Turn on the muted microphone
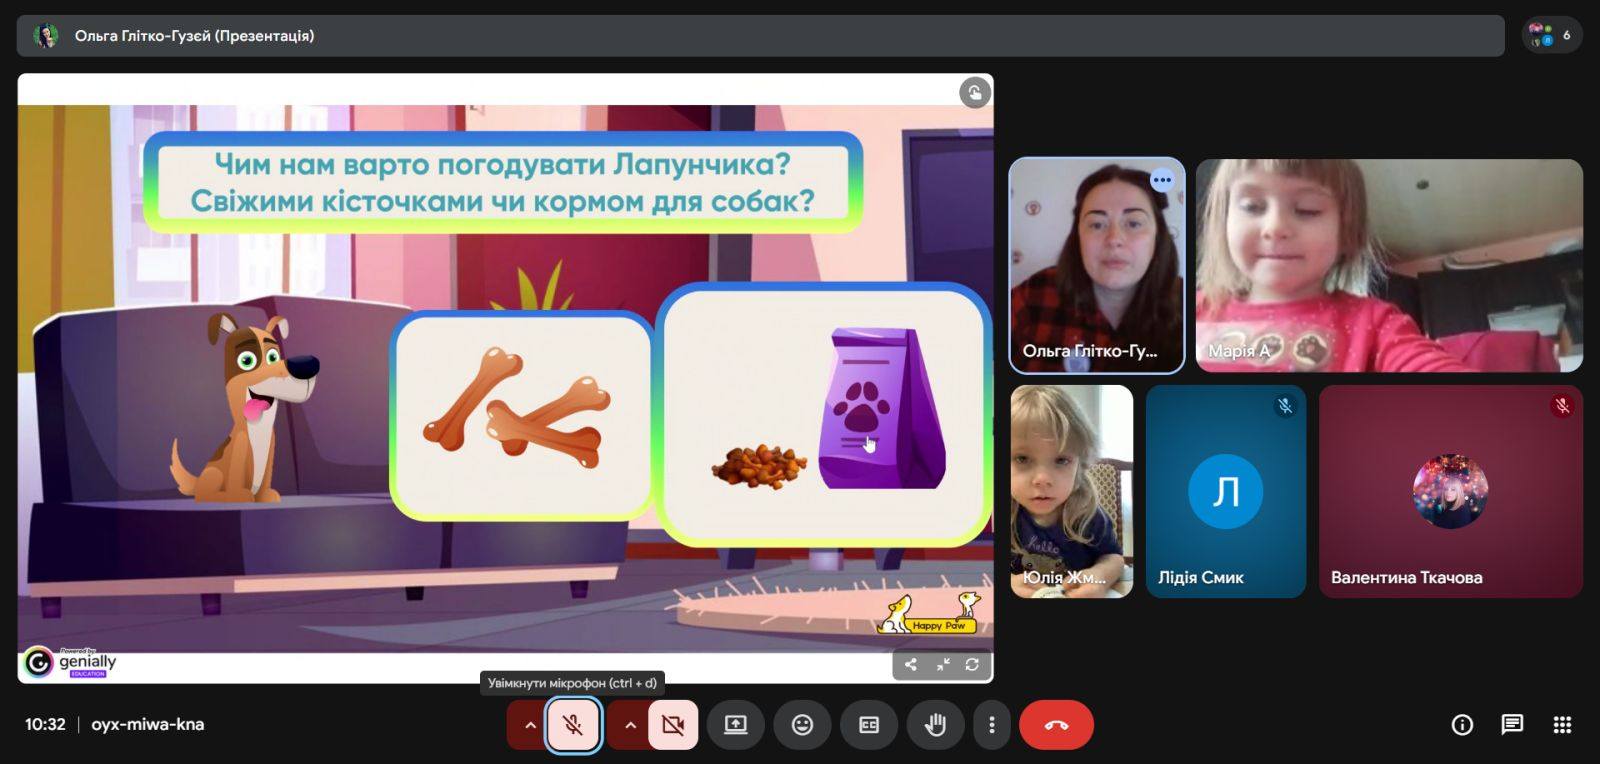 (x=573, y=725)
